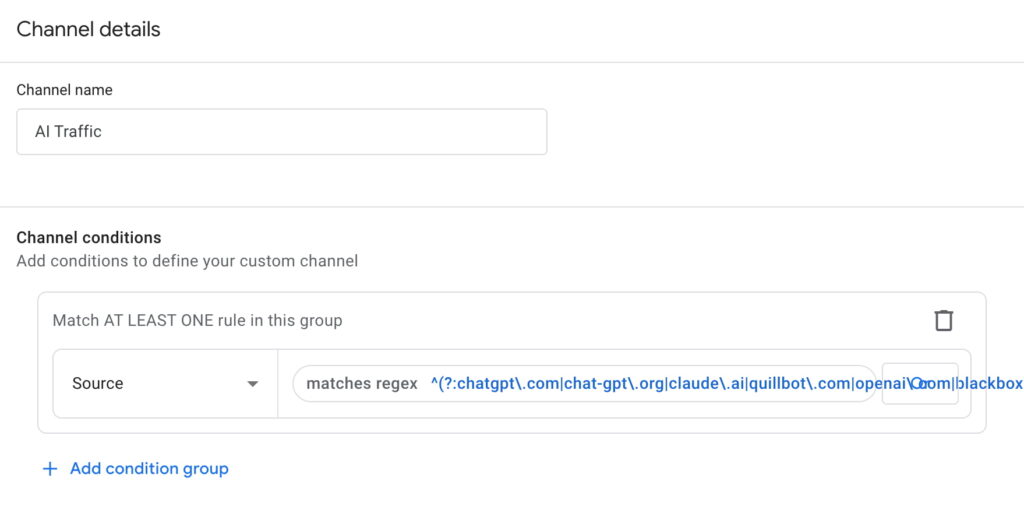This screenshot has height=527, width=1024.
Task: Click the claude.ai portion of the regex
Action: point(707,384)
